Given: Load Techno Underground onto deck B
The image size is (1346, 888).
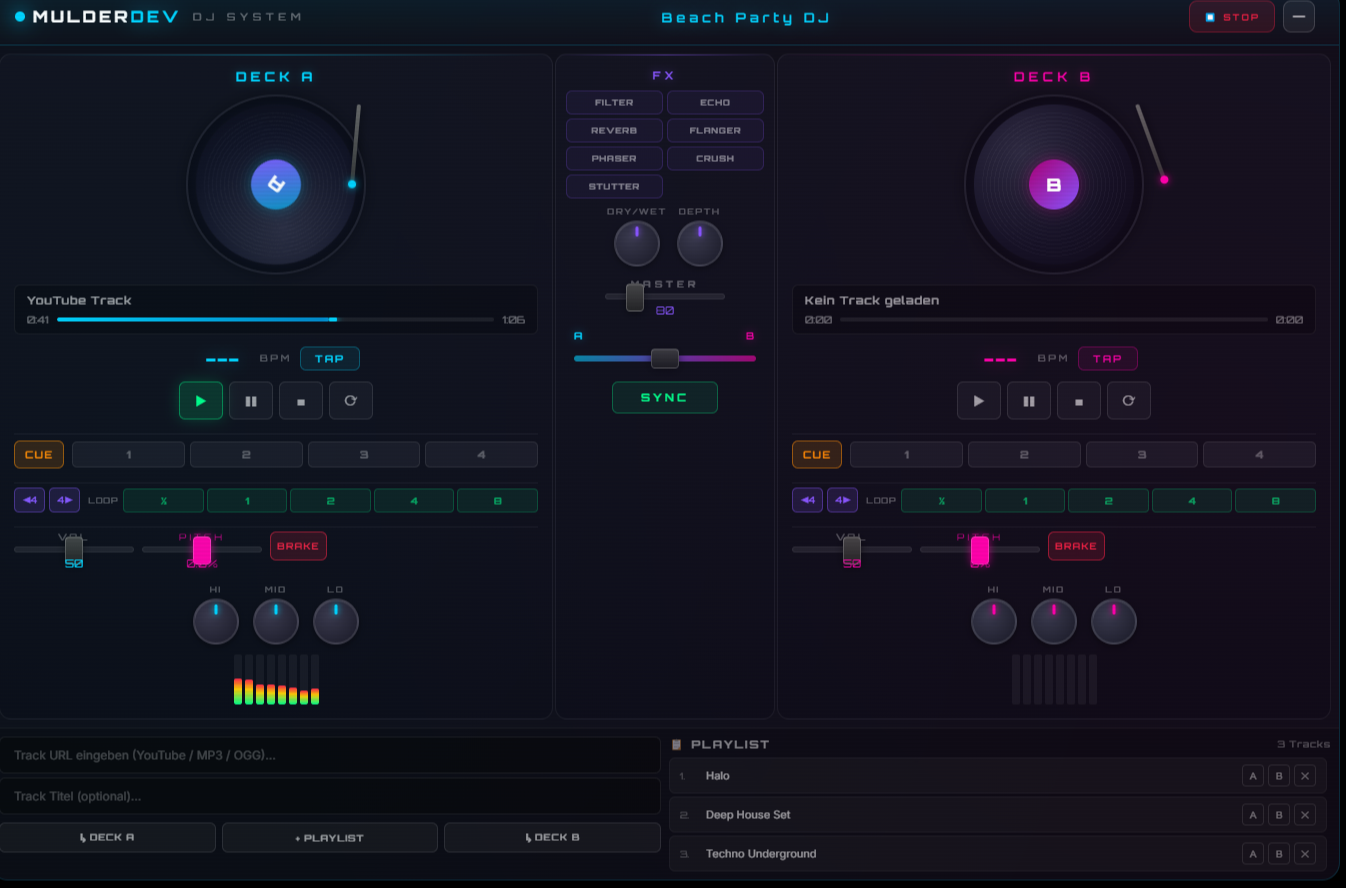Looking at the screenshot, I should click(1279, 854).
